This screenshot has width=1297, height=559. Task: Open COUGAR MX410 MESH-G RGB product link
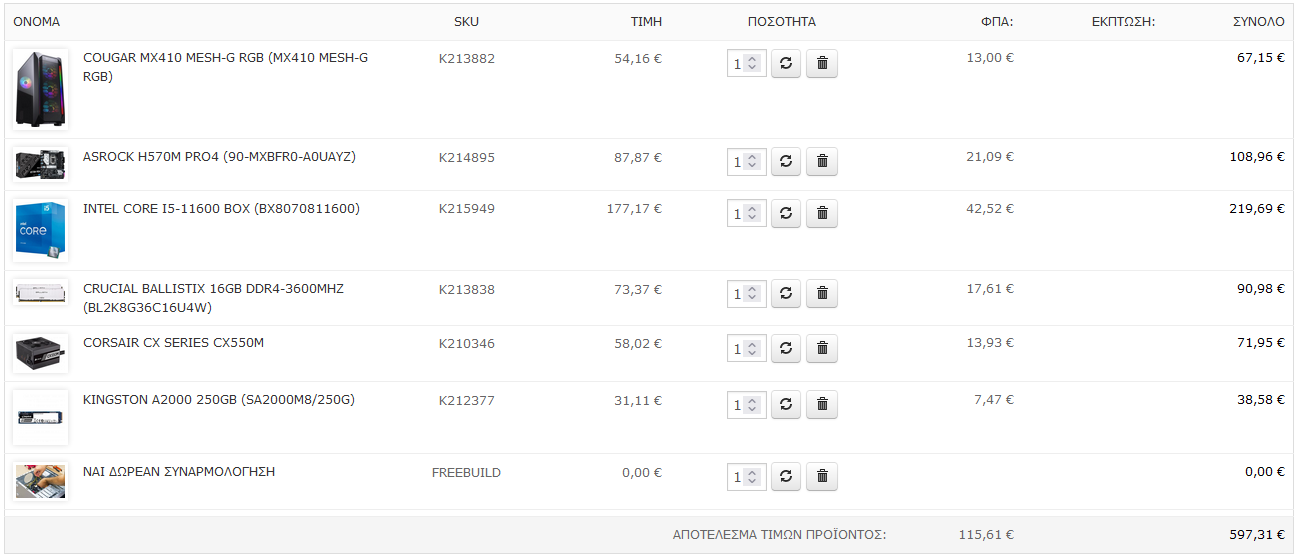[x=225, y=67]
